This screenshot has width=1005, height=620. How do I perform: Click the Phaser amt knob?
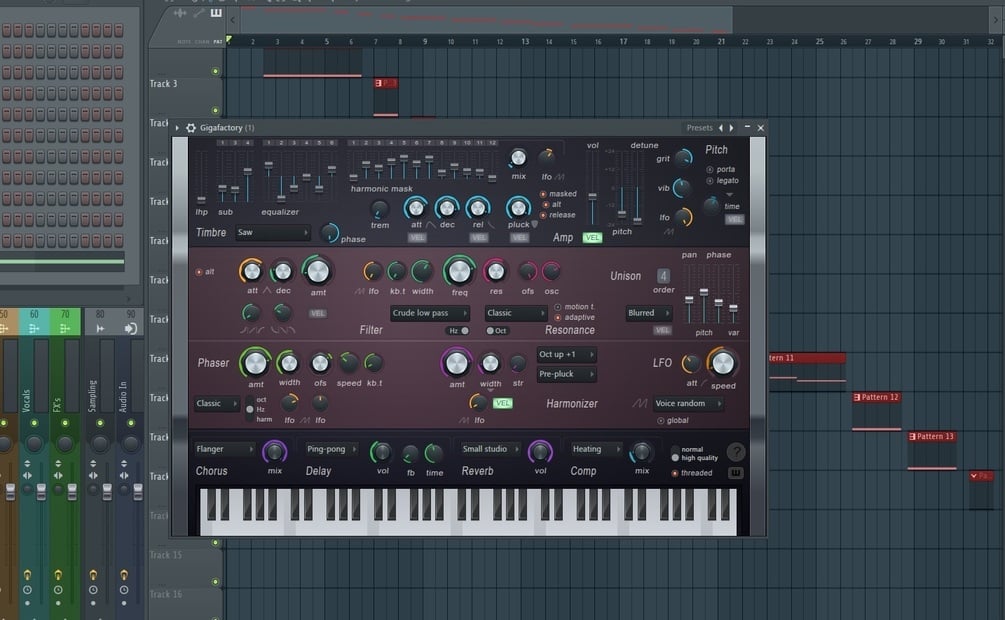click(x=255, y=363)
